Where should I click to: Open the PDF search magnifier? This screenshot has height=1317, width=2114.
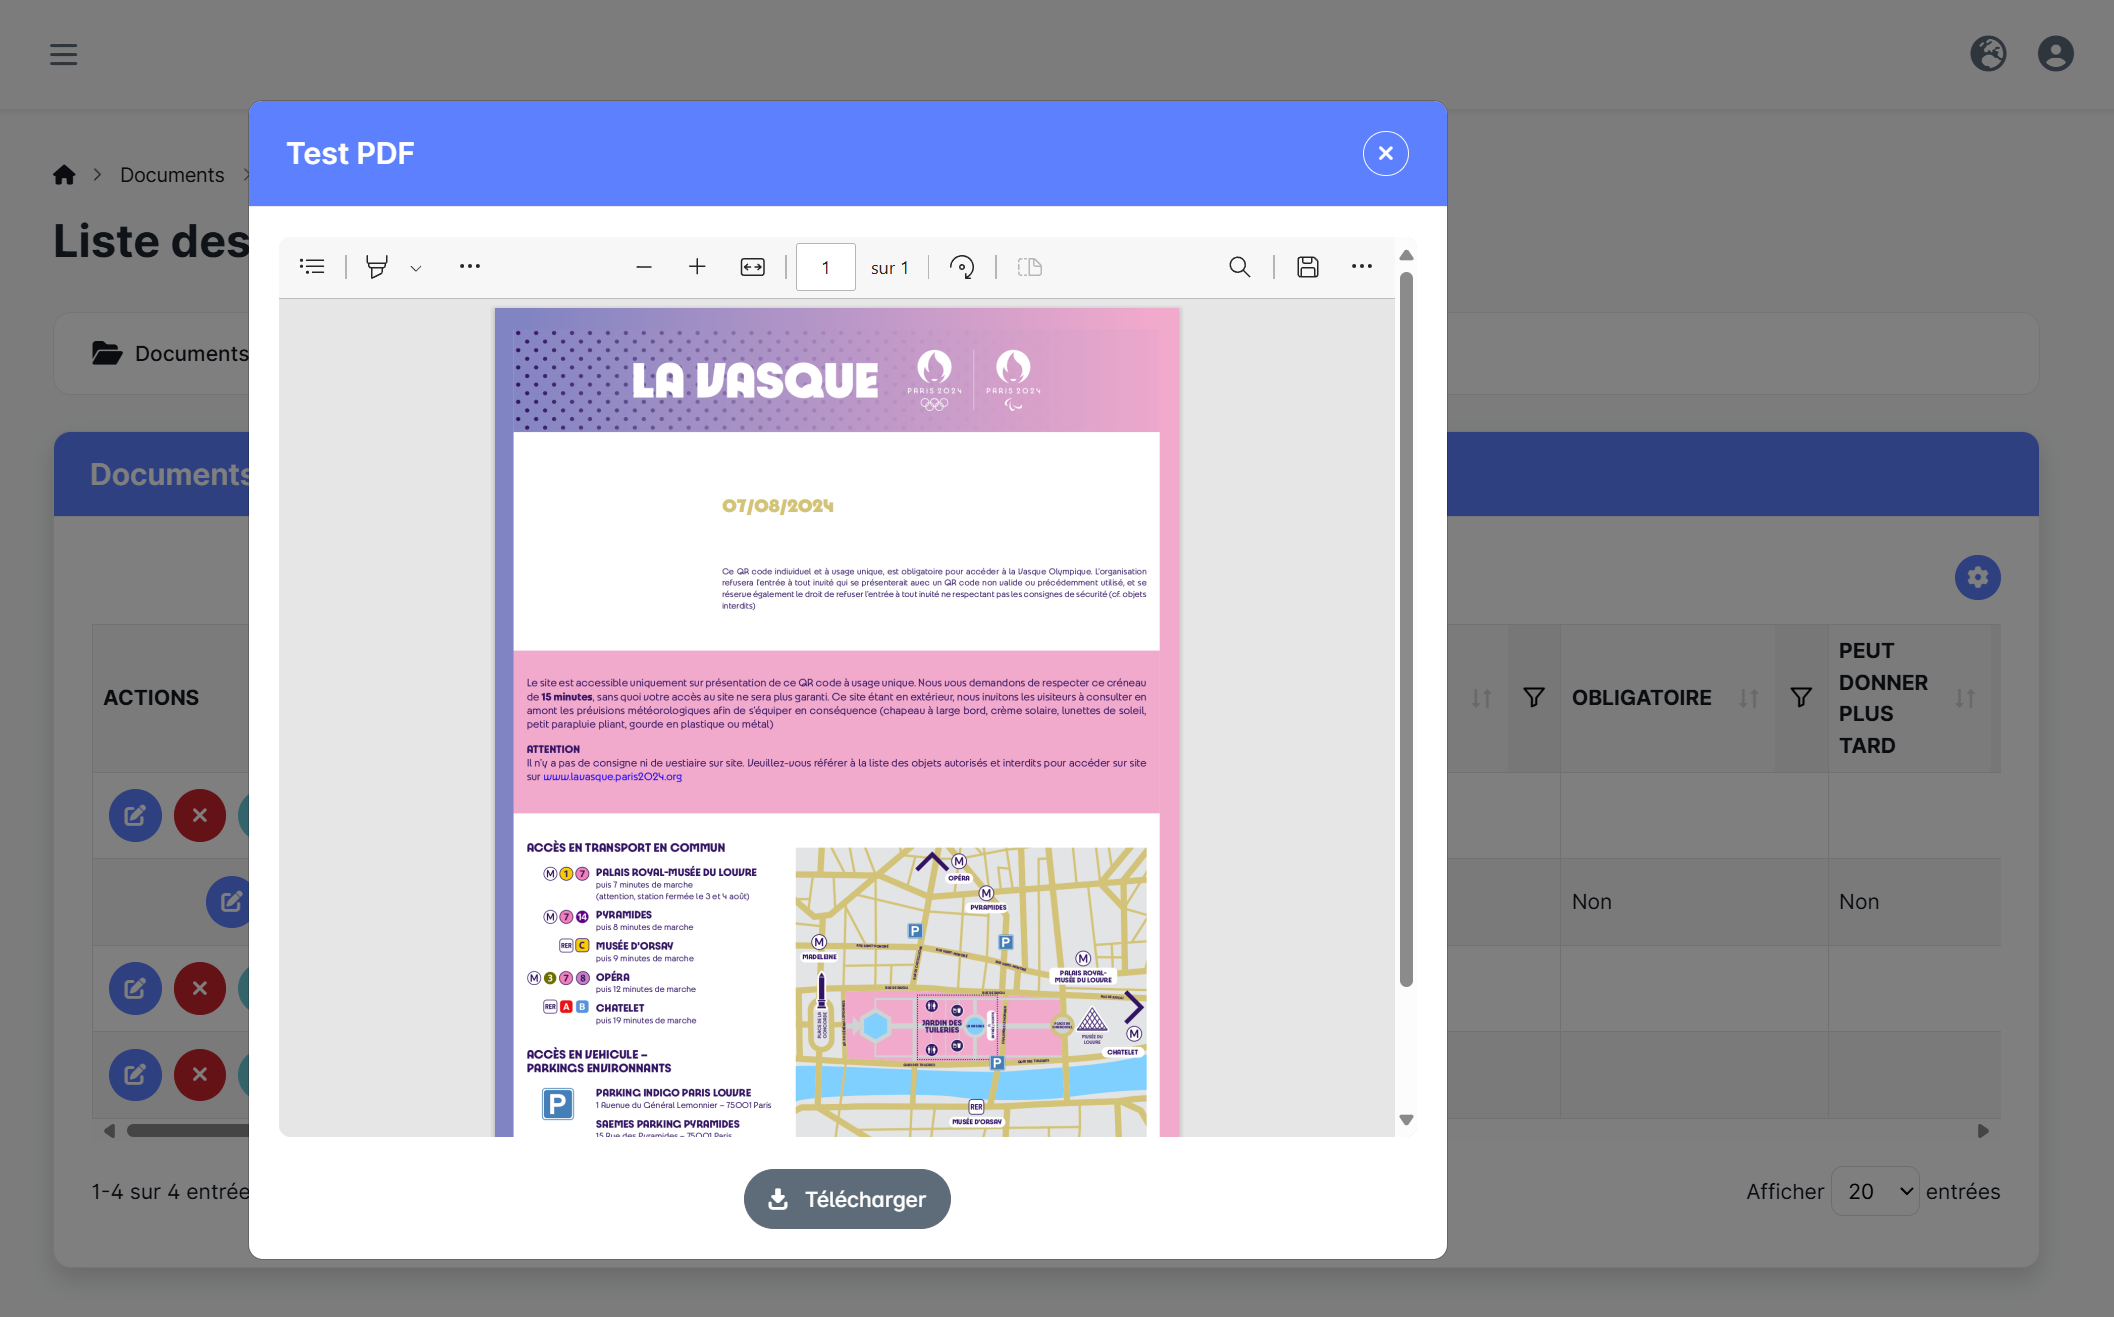point(1239,267)
